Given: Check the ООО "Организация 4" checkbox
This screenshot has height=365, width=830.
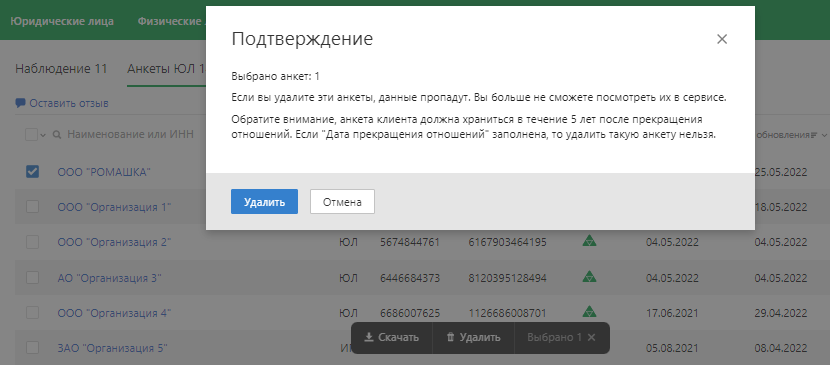Looking at the screenshot, I should [x=32, y=312].
